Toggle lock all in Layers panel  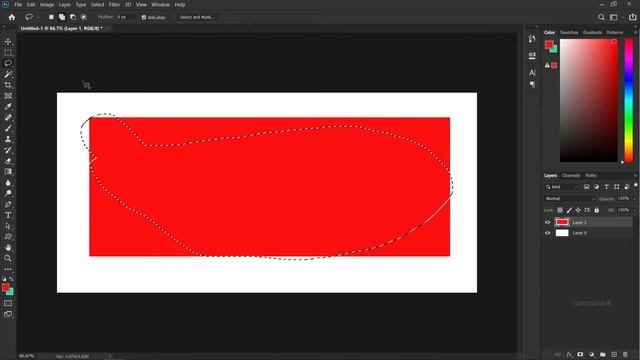pyautogui.click(x=596, y=210)
